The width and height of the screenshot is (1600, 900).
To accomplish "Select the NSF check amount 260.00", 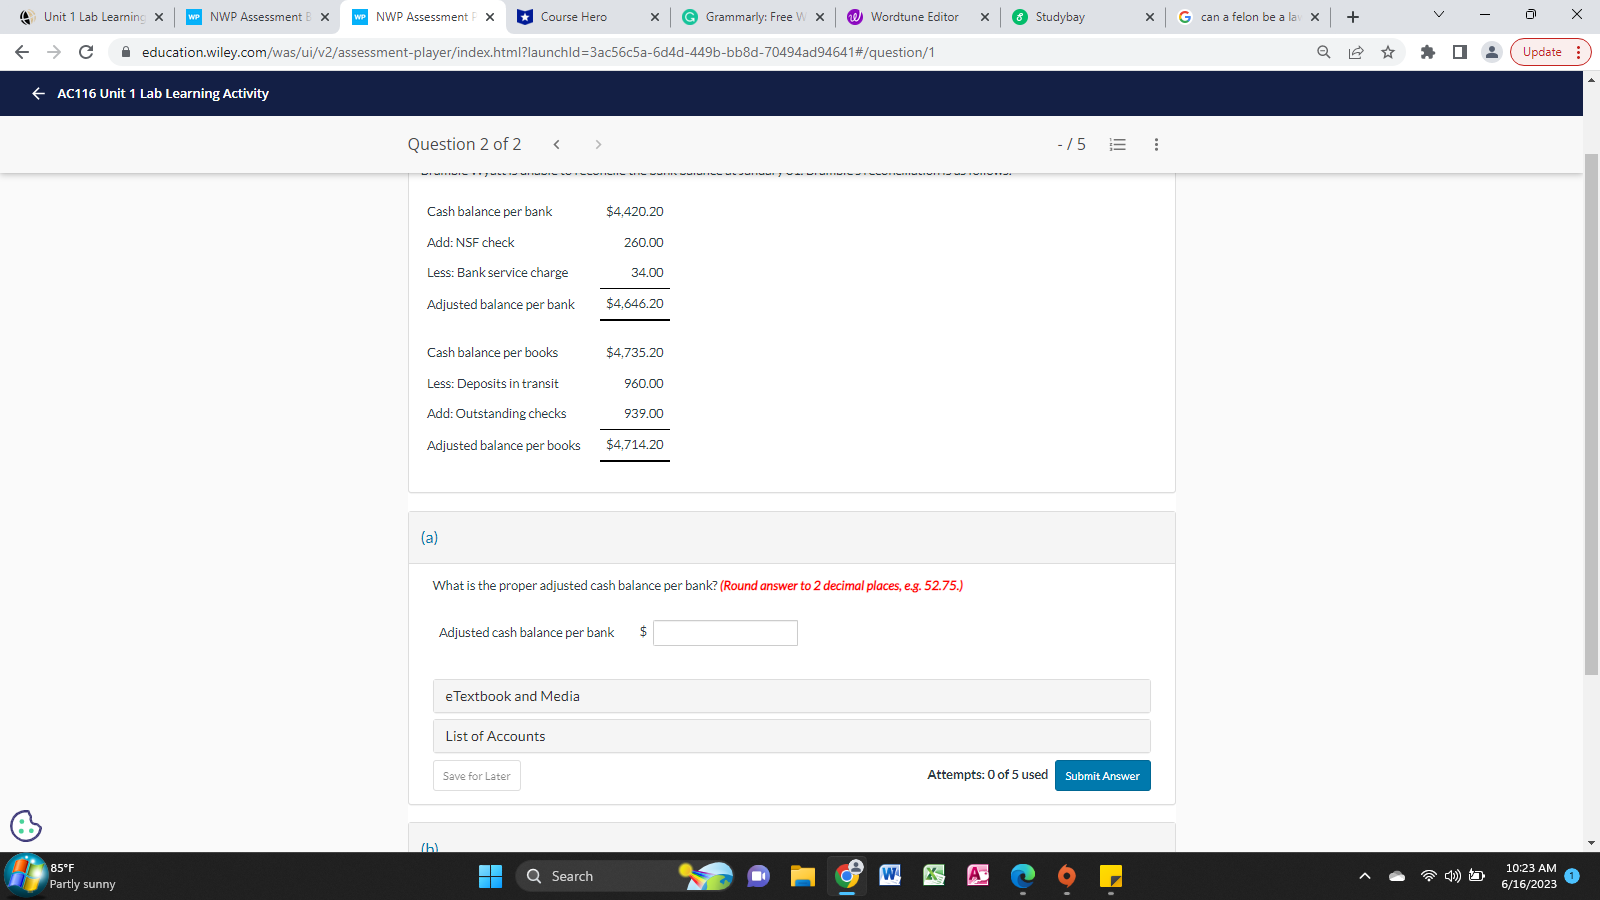I will pyautogui.click(x=644, y=243).
